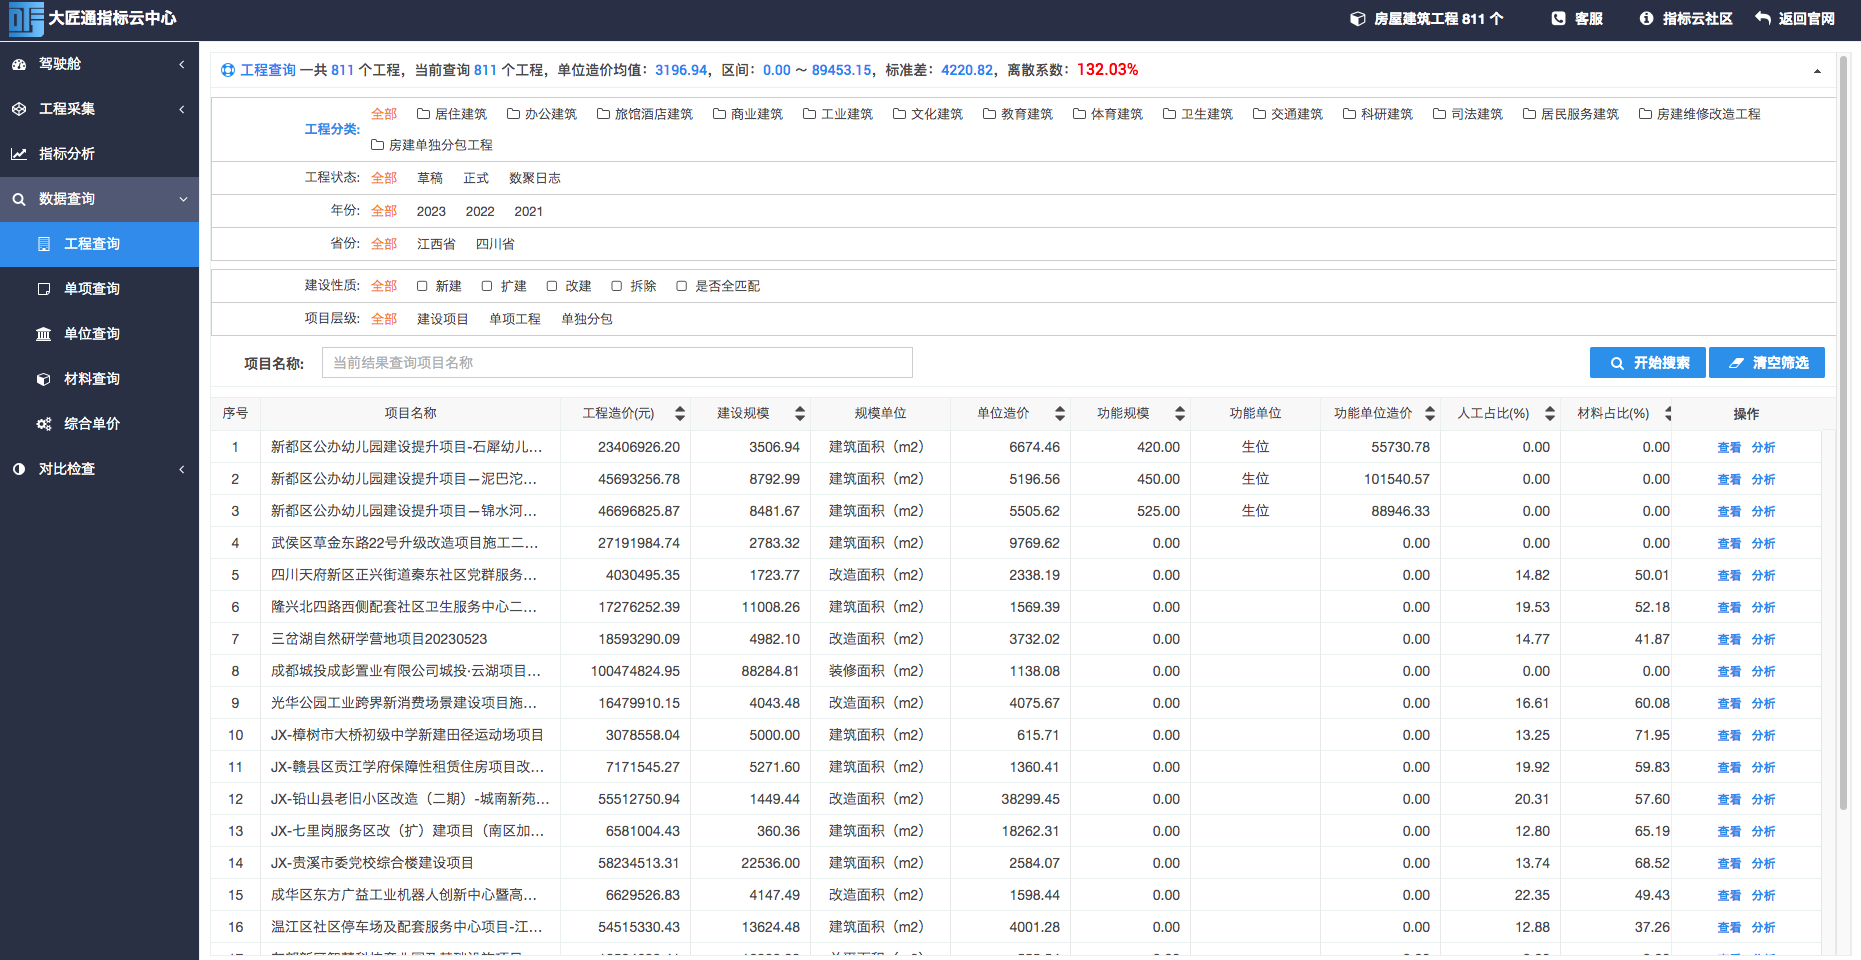Screen dimensions: 1861x960
Task: Click 分析 link in row 4
Action: [1763, 544]
